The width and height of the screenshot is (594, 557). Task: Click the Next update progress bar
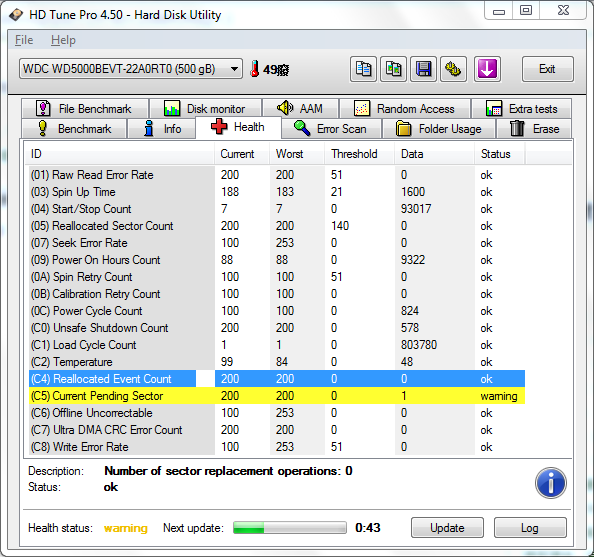point(290,527)
